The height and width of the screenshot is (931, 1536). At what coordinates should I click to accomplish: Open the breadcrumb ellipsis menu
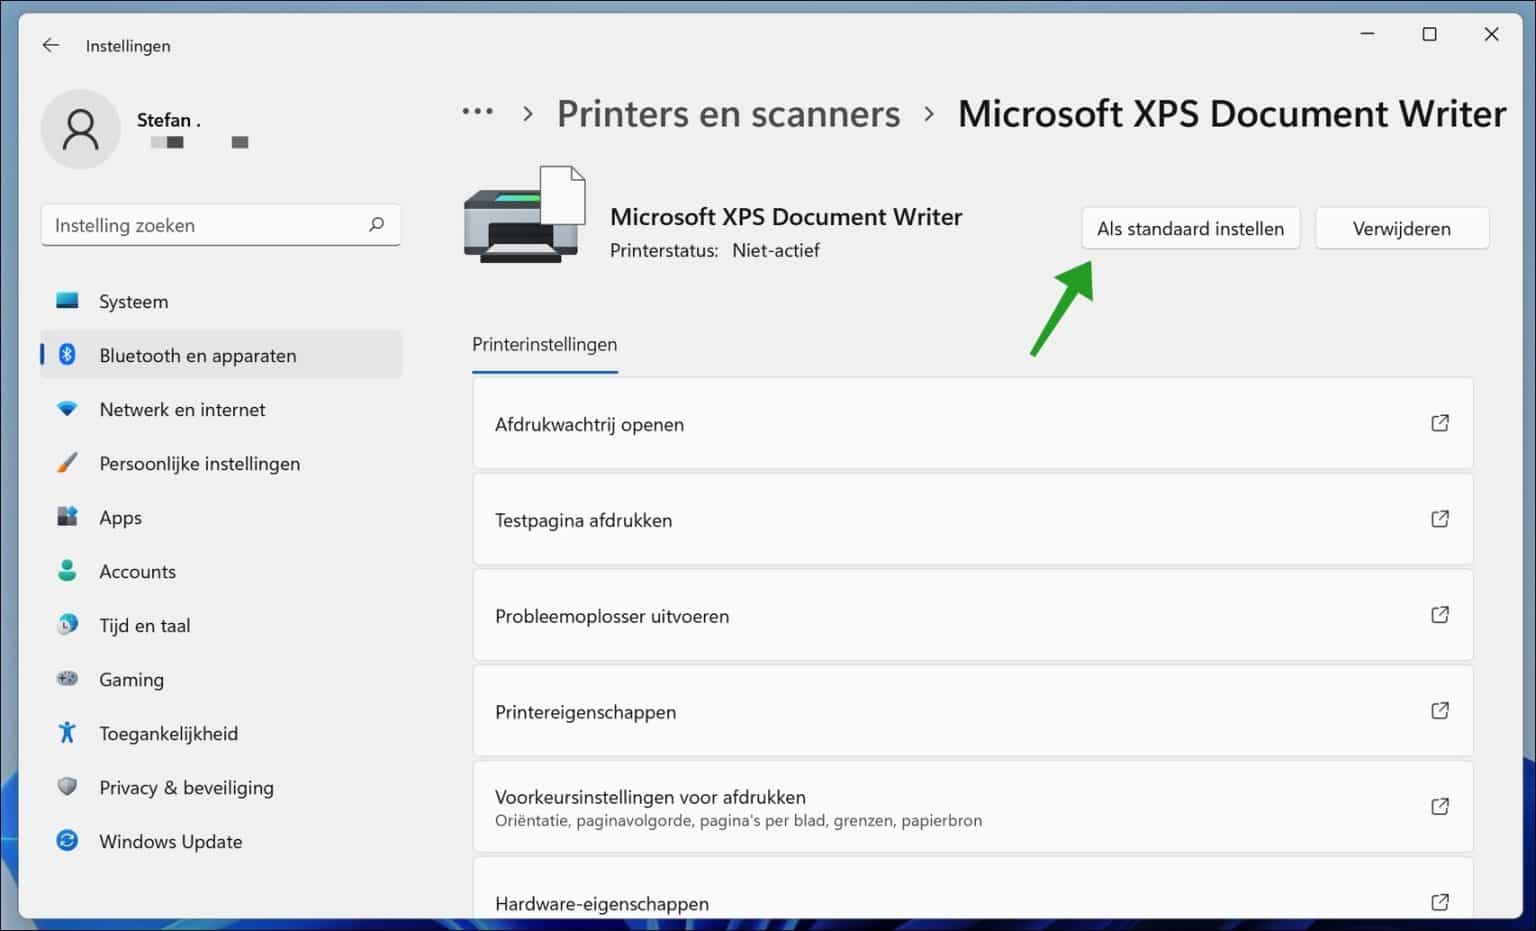478,113
